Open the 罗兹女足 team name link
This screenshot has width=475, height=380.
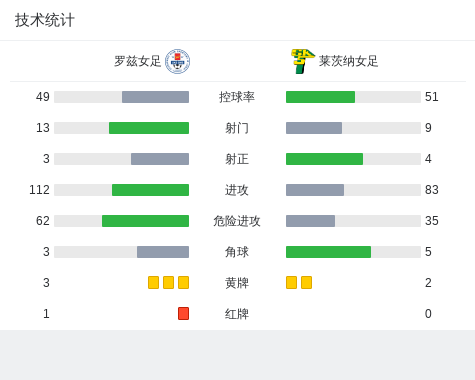pos(137,61)
